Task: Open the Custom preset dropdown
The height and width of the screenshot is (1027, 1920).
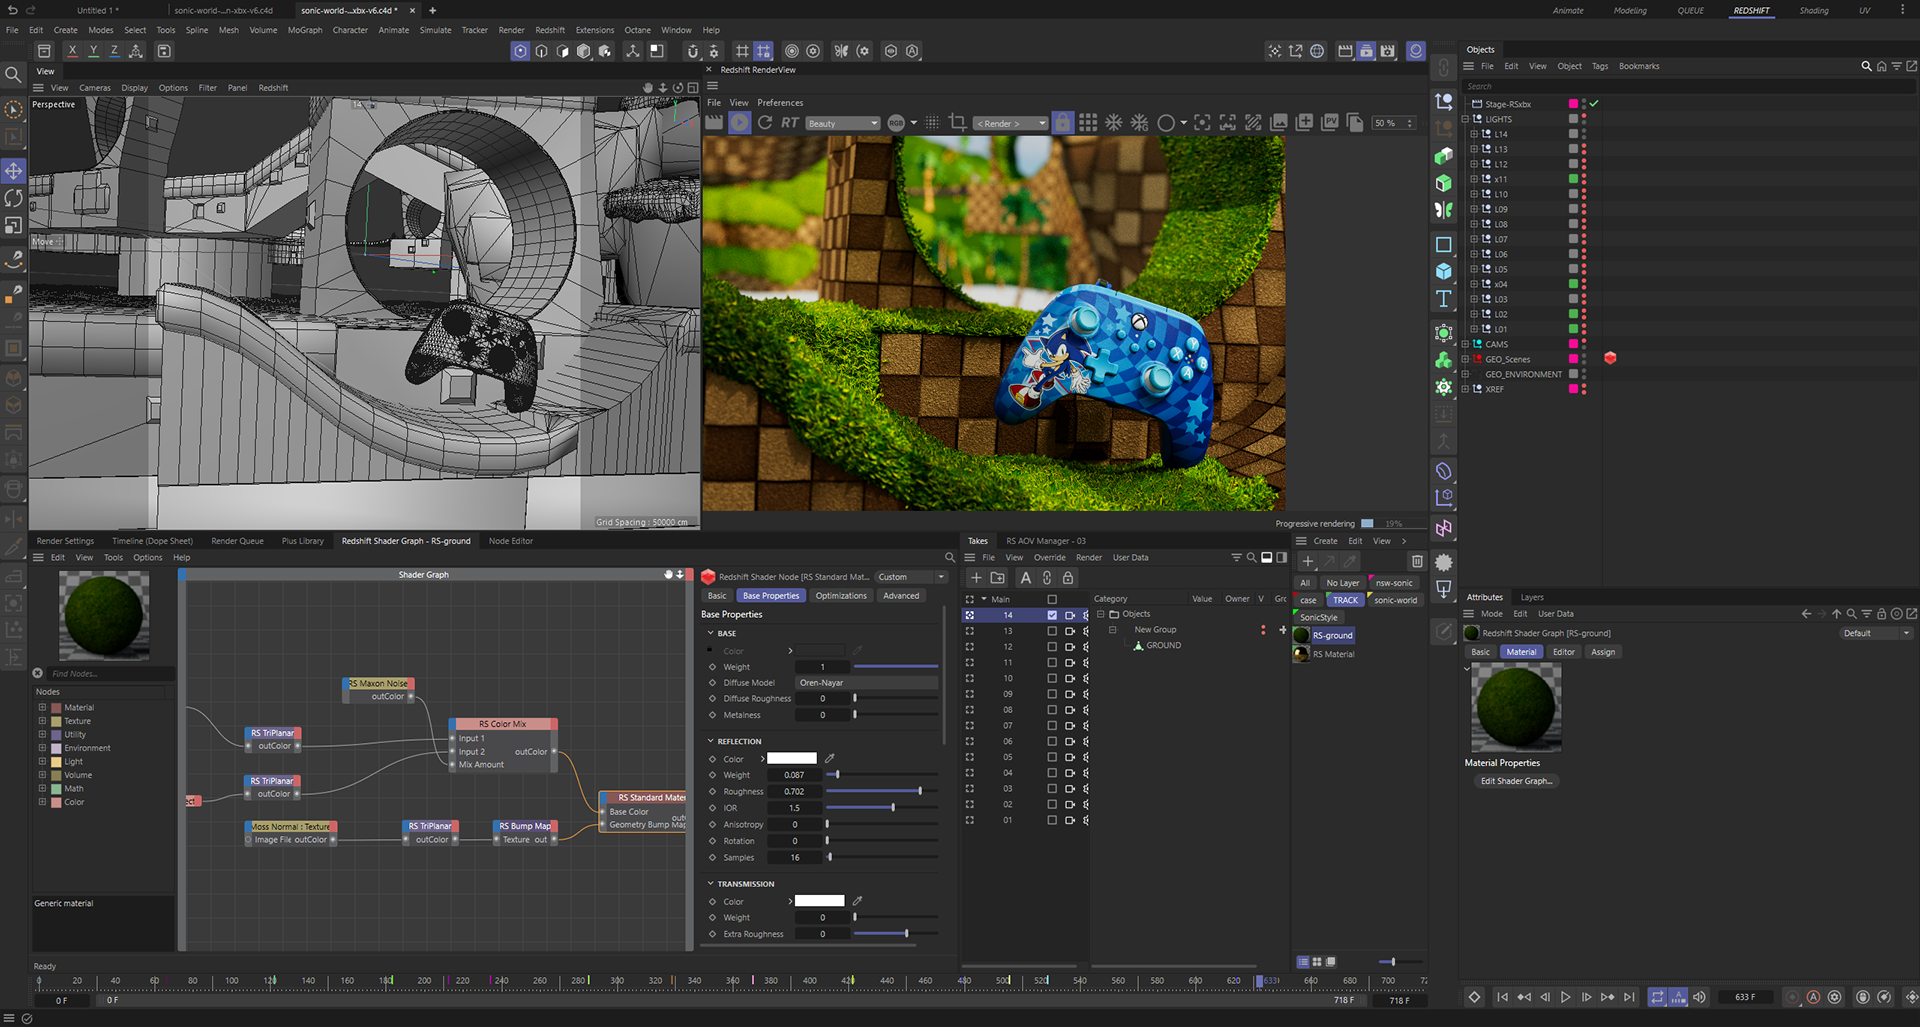Action: (911, 577)
